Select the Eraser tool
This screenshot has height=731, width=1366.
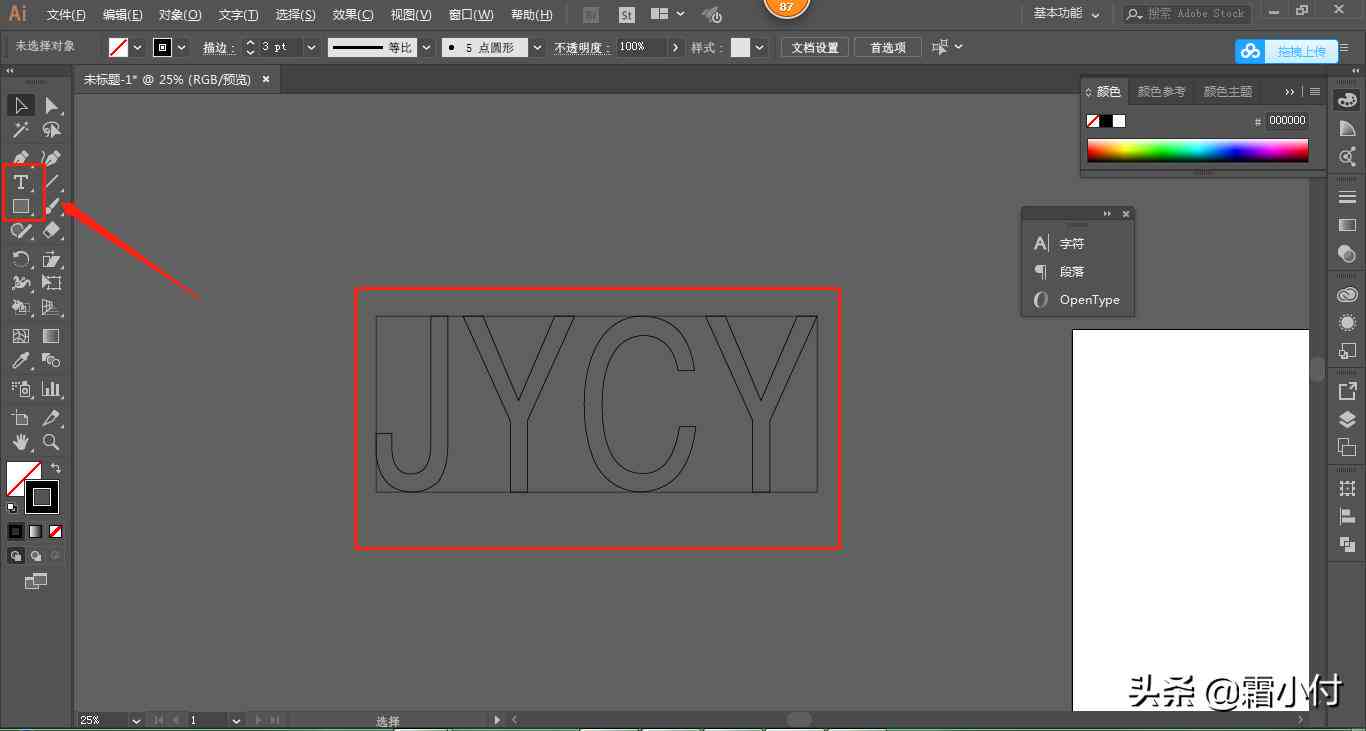coord(51,231)
